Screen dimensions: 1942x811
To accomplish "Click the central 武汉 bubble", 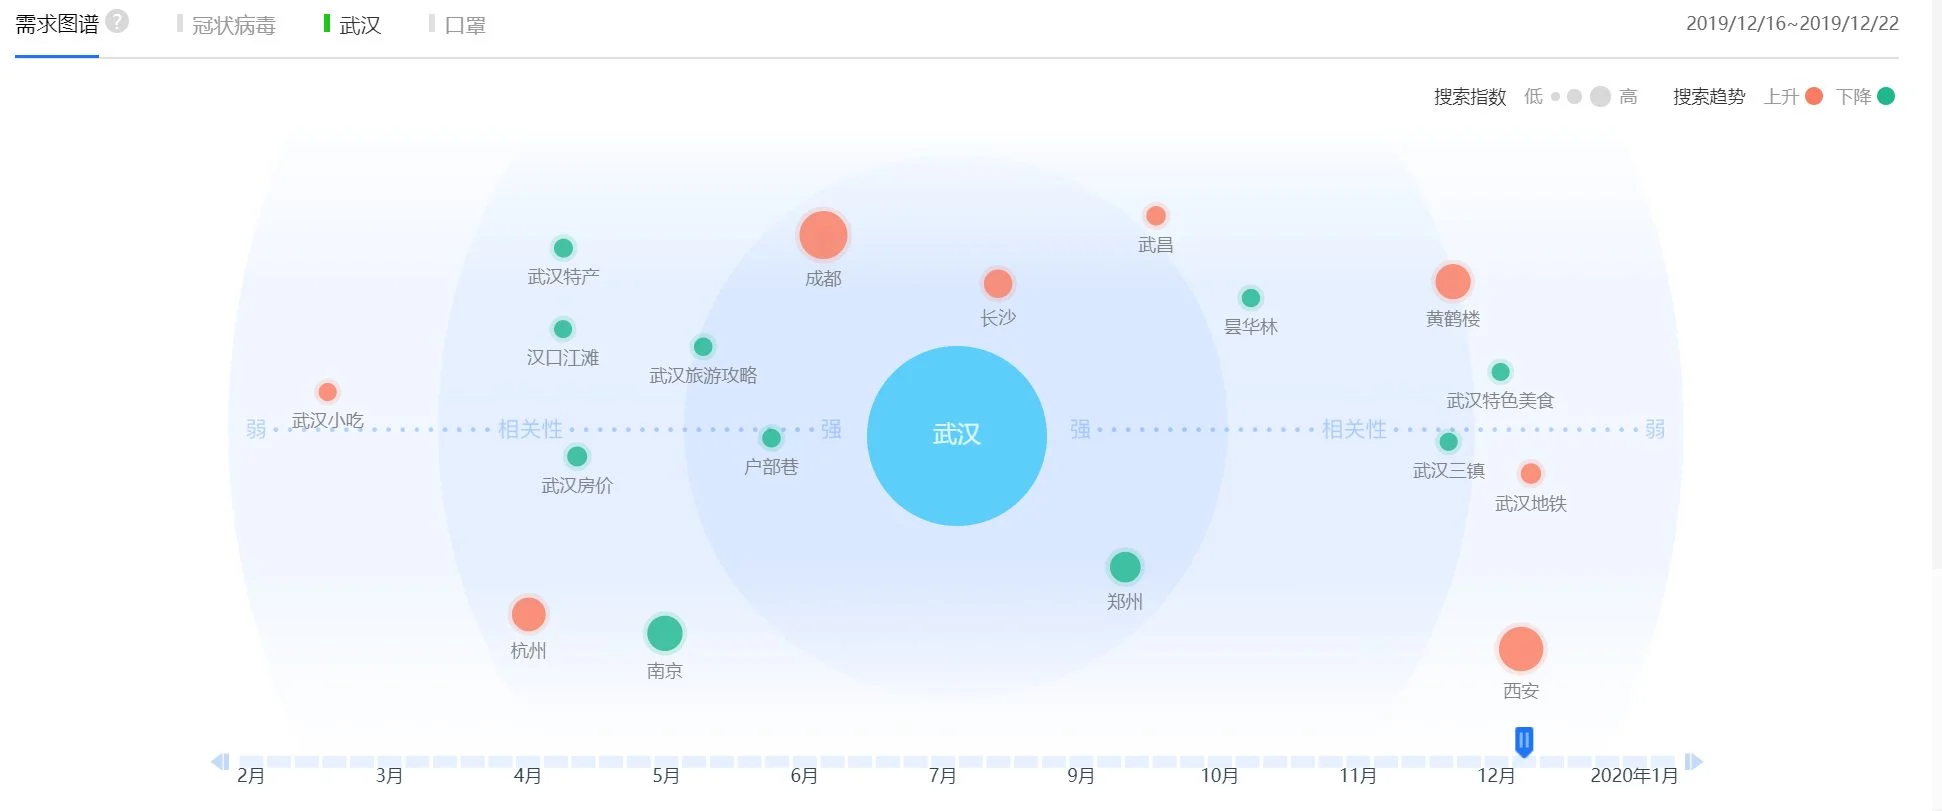I will coord(956,435).
